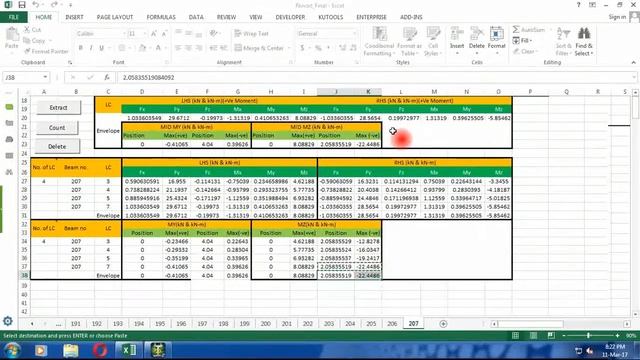Screen dimensions: 640x360
Task: Open the Name Box dropdown arrow
Action: pos(45,77)
